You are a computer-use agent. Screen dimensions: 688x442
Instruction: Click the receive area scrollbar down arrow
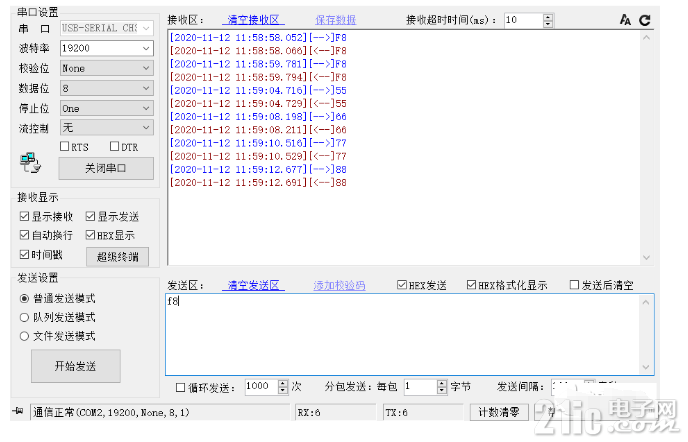[x=646, y=258]
